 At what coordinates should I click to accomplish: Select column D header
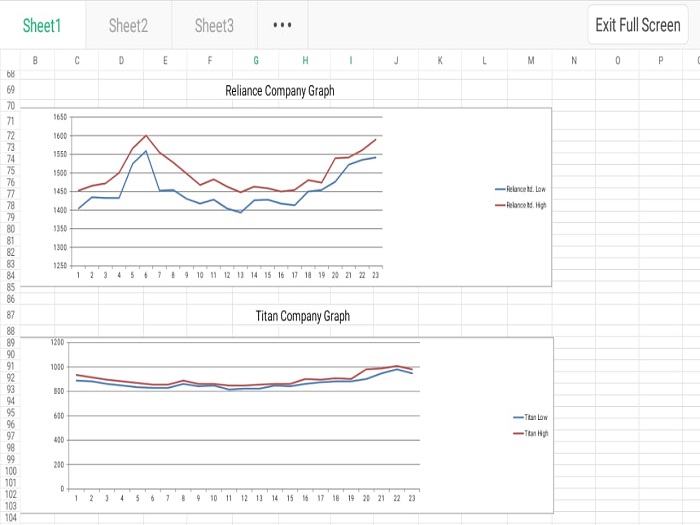[121, 60]
